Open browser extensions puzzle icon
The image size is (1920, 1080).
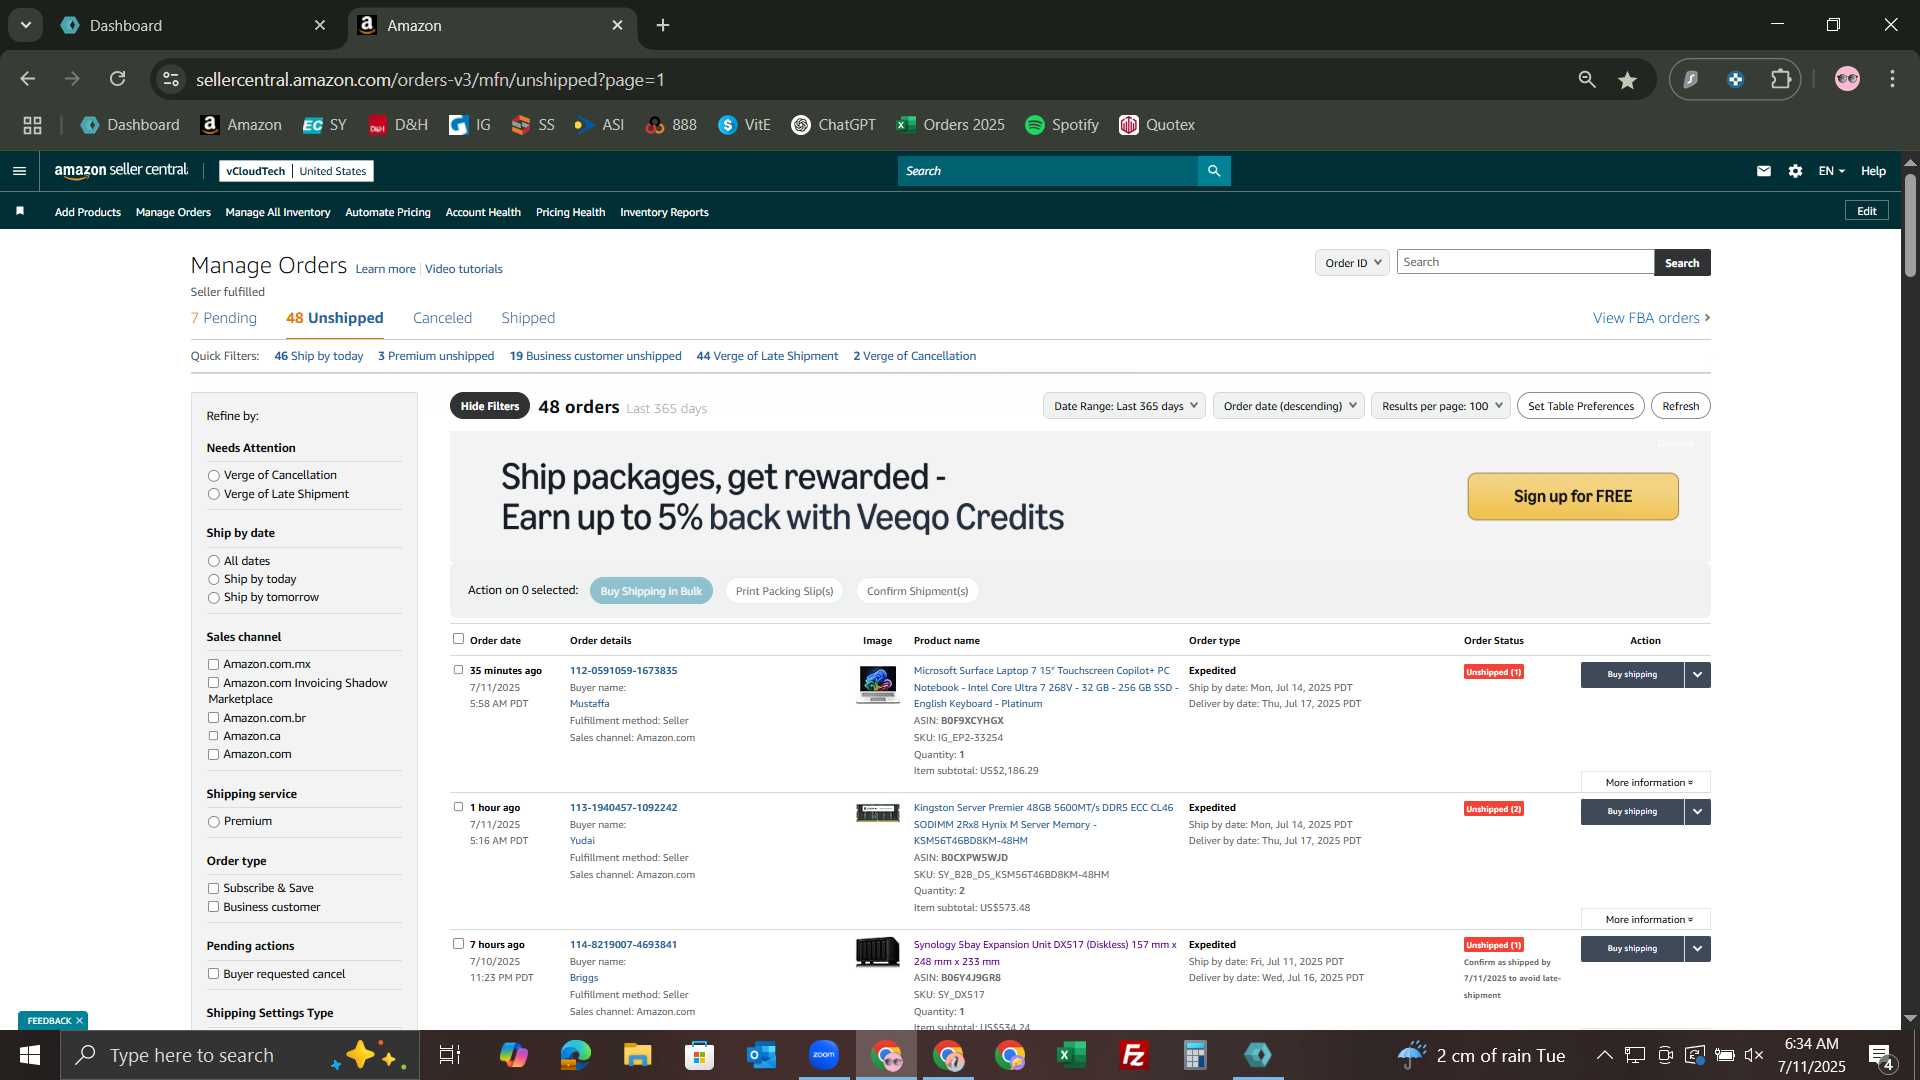[1781, 79]
